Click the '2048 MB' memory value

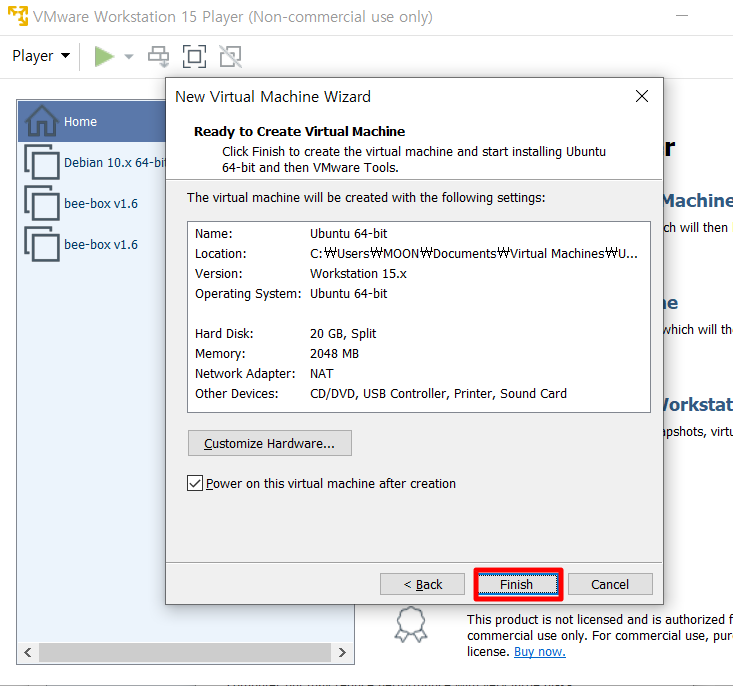click(x=334, y=354)
